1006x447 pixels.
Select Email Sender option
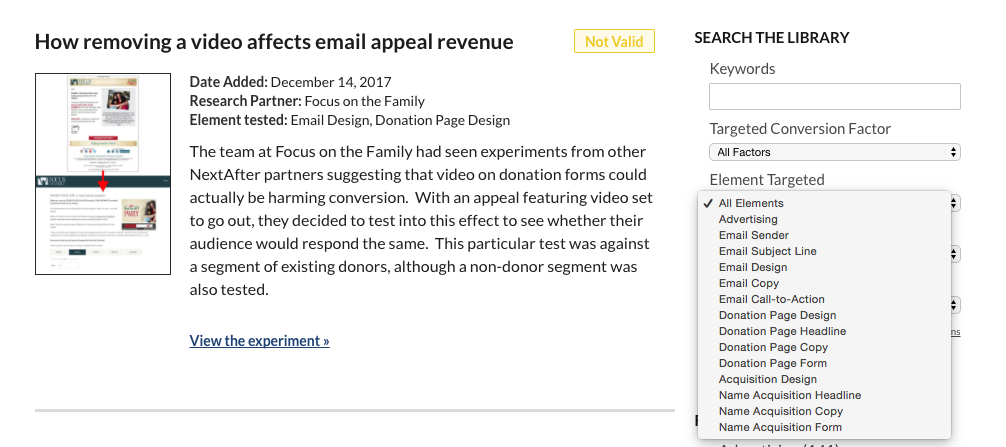tap(824, 235)
